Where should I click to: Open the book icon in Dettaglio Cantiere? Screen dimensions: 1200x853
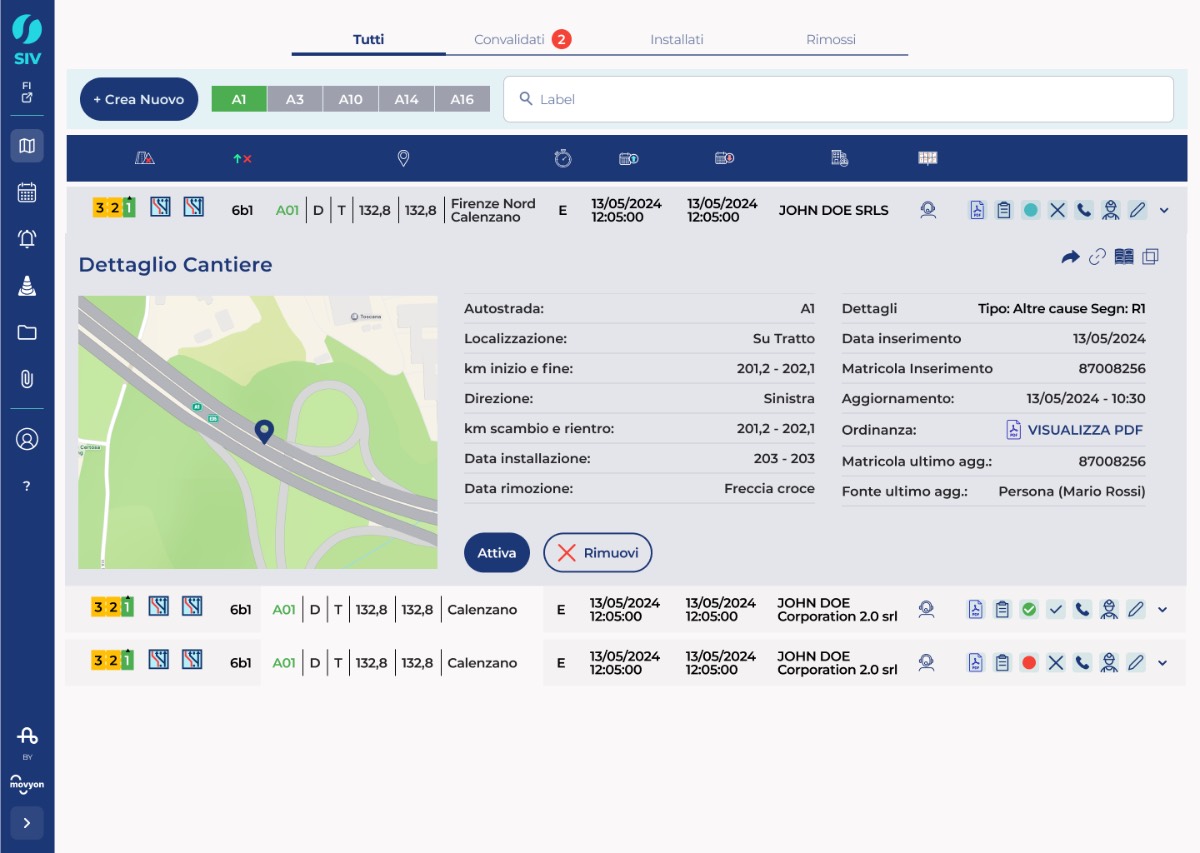pos(1124,257)
